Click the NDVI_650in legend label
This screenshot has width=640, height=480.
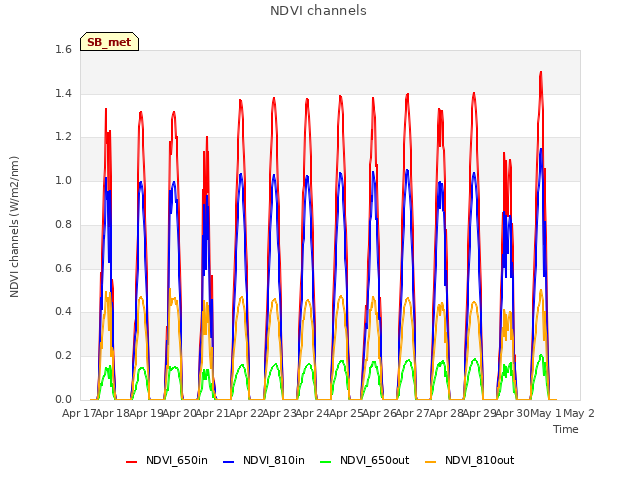click(x=177, y=460)
